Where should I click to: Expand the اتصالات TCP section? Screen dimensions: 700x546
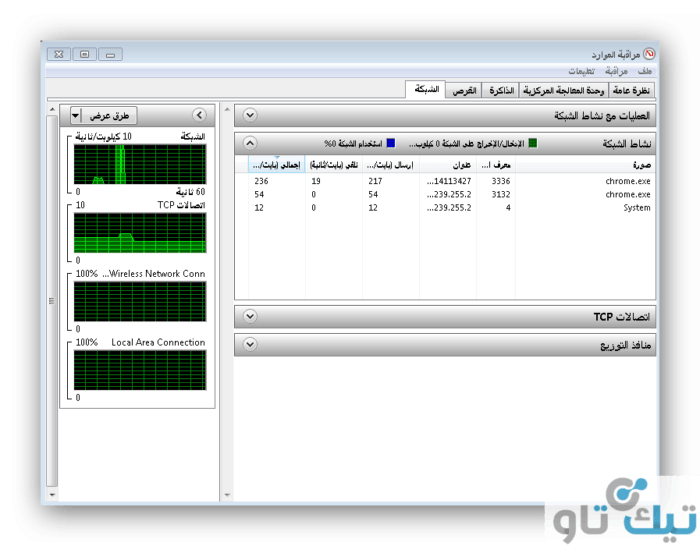point(250,317)
